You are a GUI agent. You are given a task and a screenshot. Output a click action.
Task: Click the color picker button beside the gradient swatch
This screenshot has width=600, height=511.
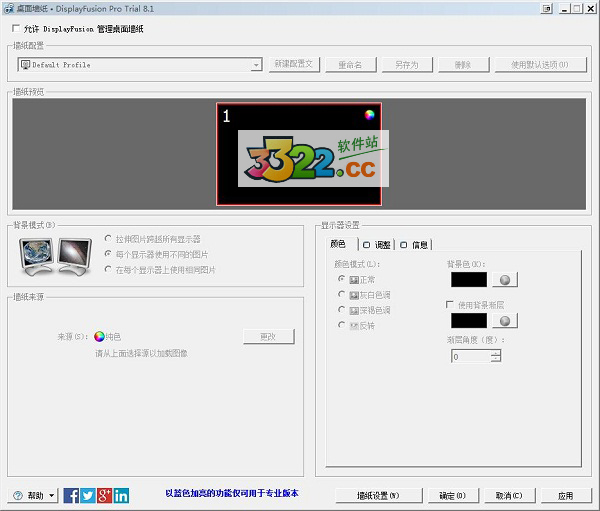tap(505, 321)
